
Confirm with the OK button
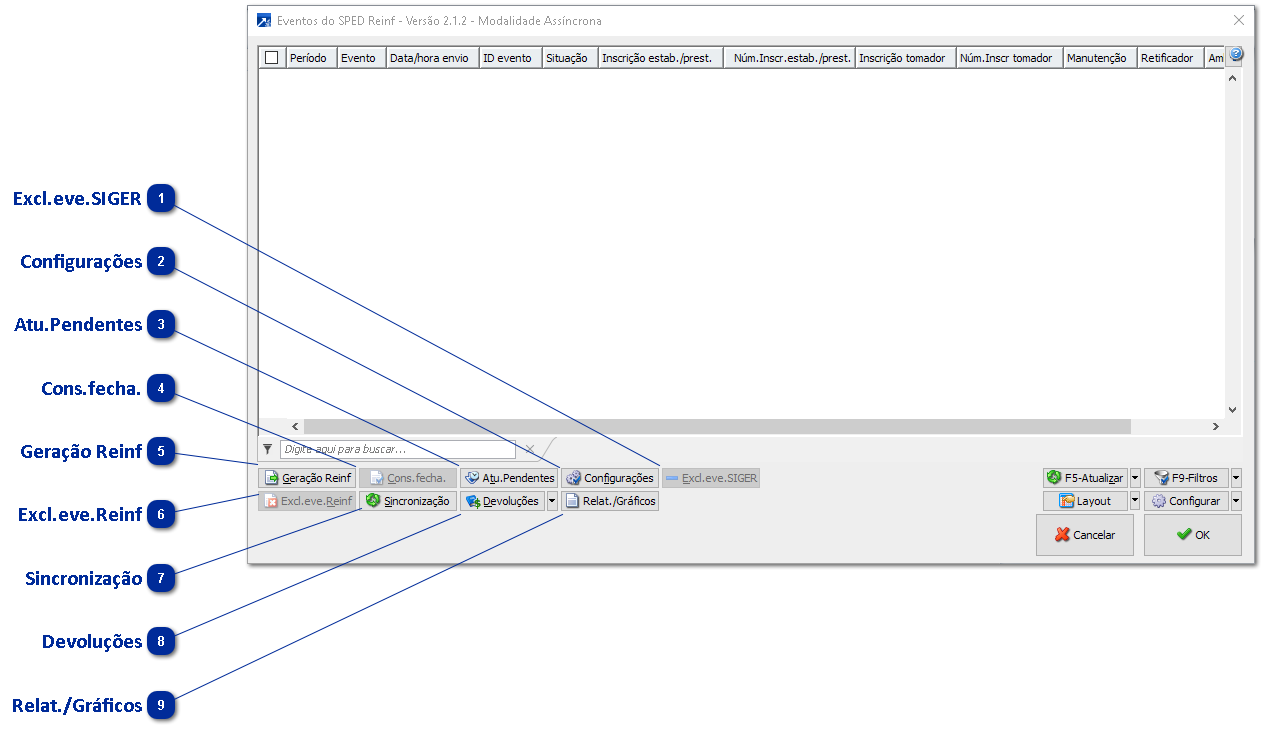1193,535
